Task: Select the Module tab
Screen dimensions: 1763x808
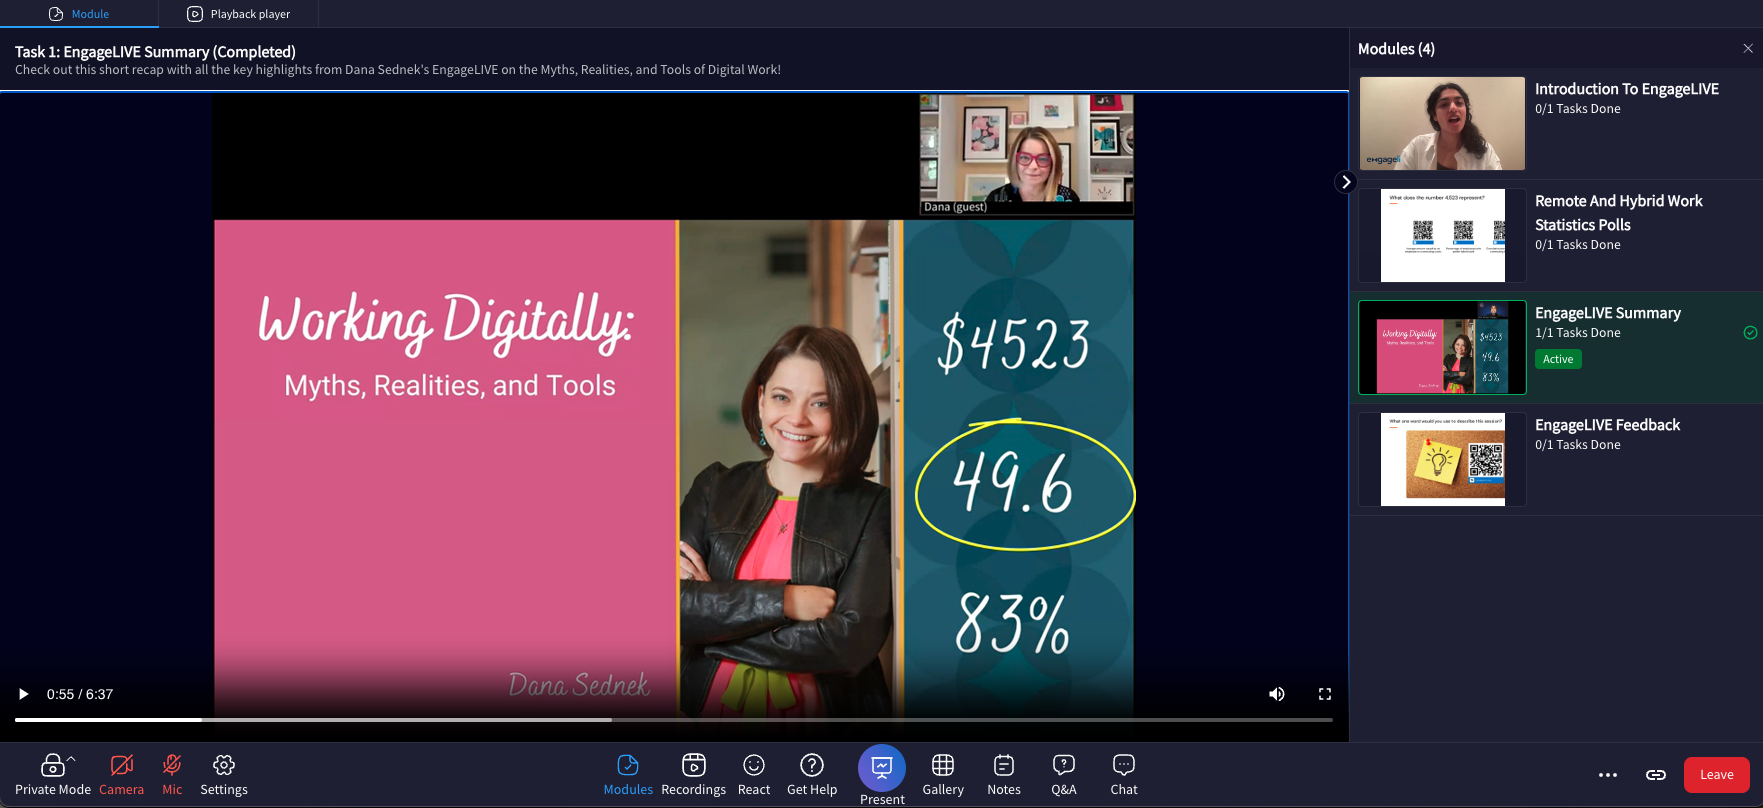Action: [x=79, y=14]
